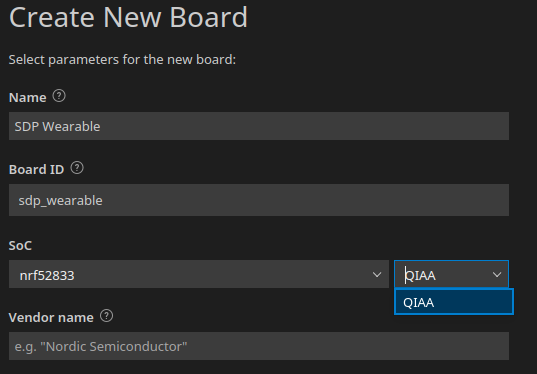Click the Vendor name question mark icon
Image resolution: width=537 pixels, height=374 pixels.
[x=107, y=316]
